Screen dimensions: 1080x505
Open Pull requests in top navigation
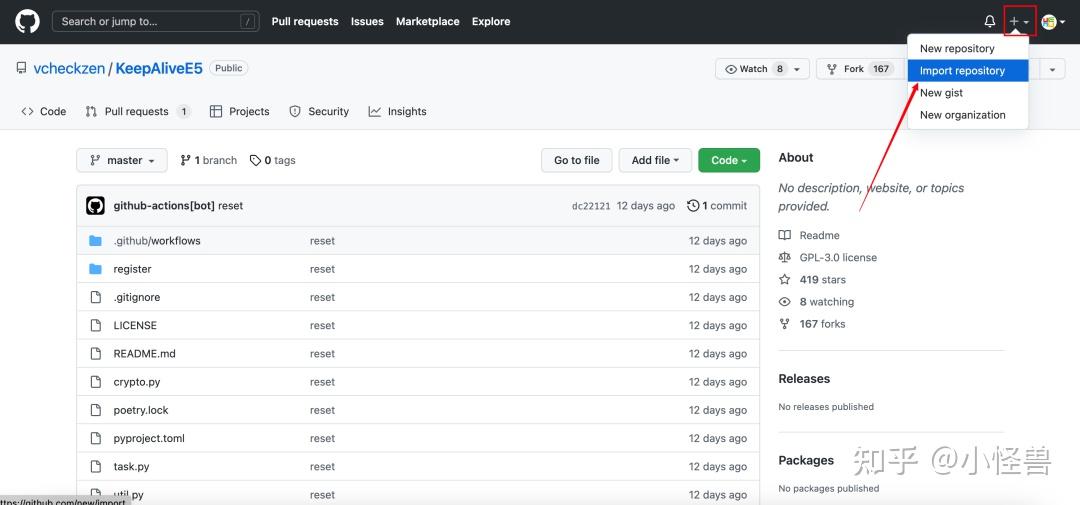305,21
